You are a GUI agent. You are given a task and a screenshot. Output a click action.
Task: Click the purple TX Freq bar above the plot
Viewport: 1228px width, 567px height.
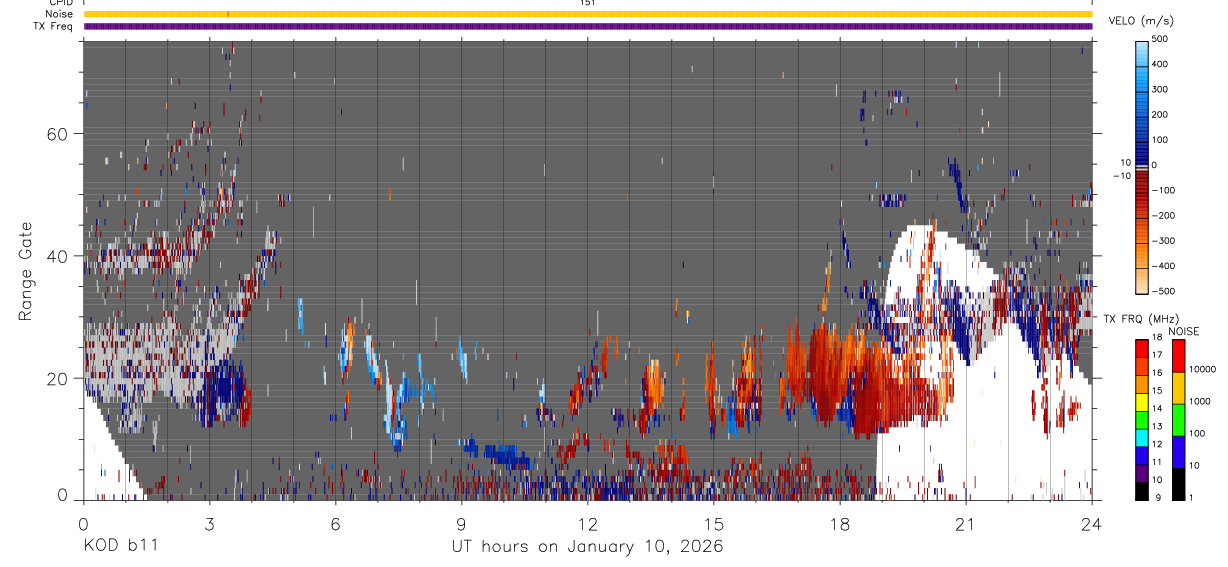click(x=588, y=26)
